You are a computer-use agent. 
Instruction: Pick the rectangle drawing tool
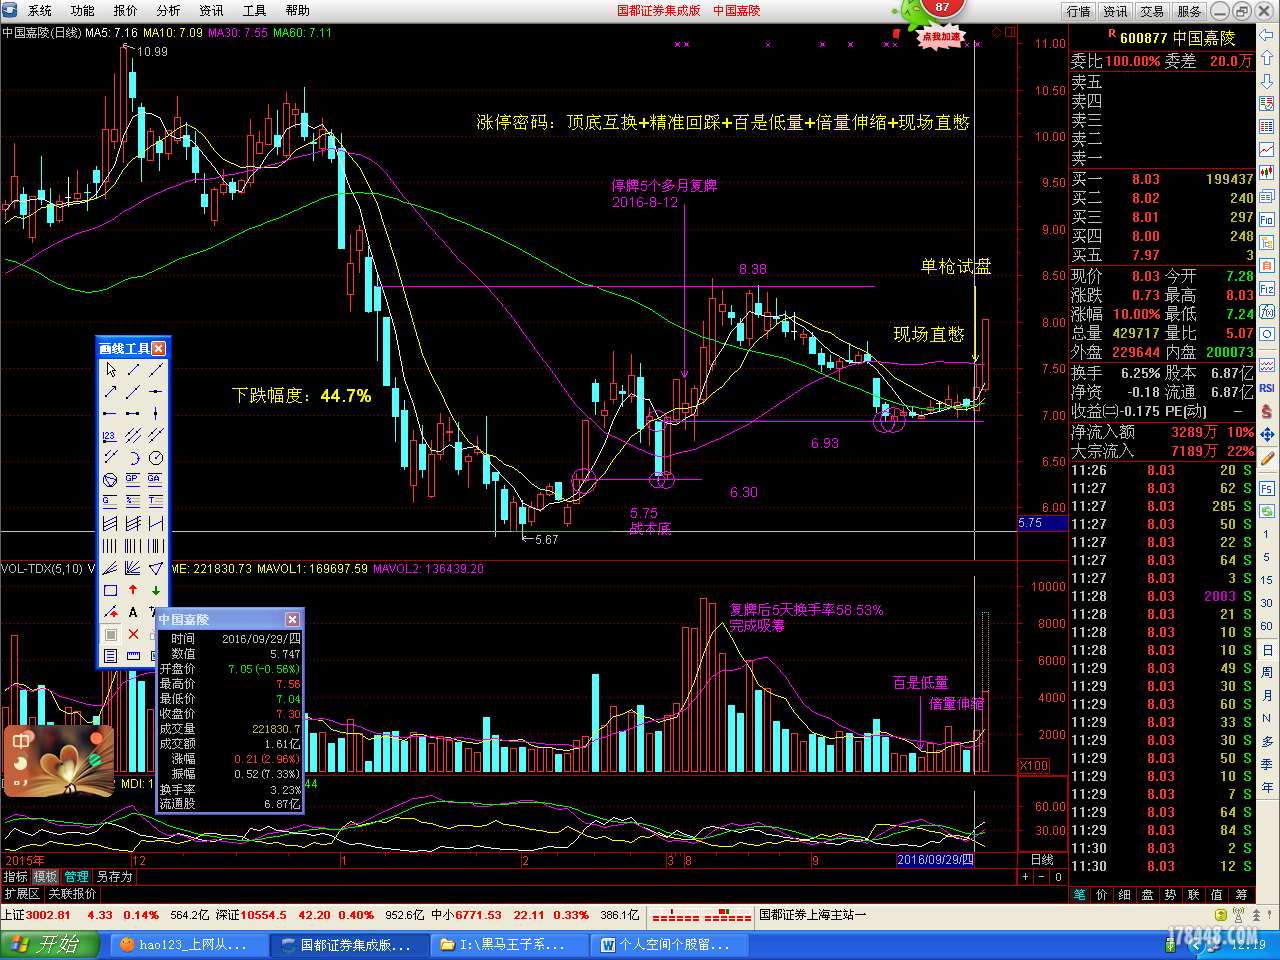[x=110, y=590]
